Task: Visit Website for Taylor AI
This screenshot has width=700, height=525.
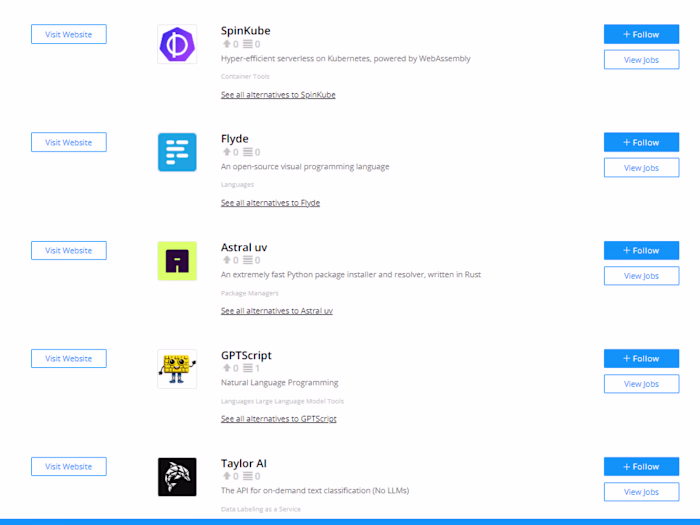Action: [69, 467]
